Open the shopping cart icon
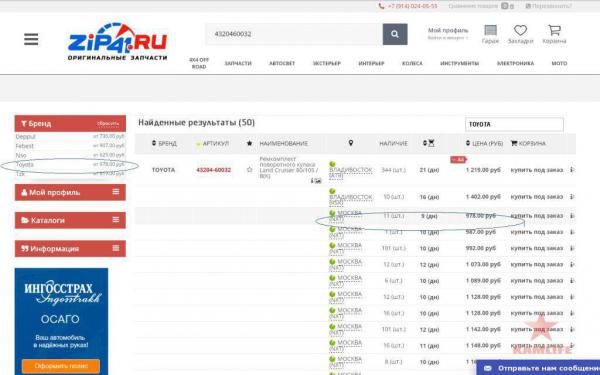This screenshot has width=600, height=375. point(554,34)
